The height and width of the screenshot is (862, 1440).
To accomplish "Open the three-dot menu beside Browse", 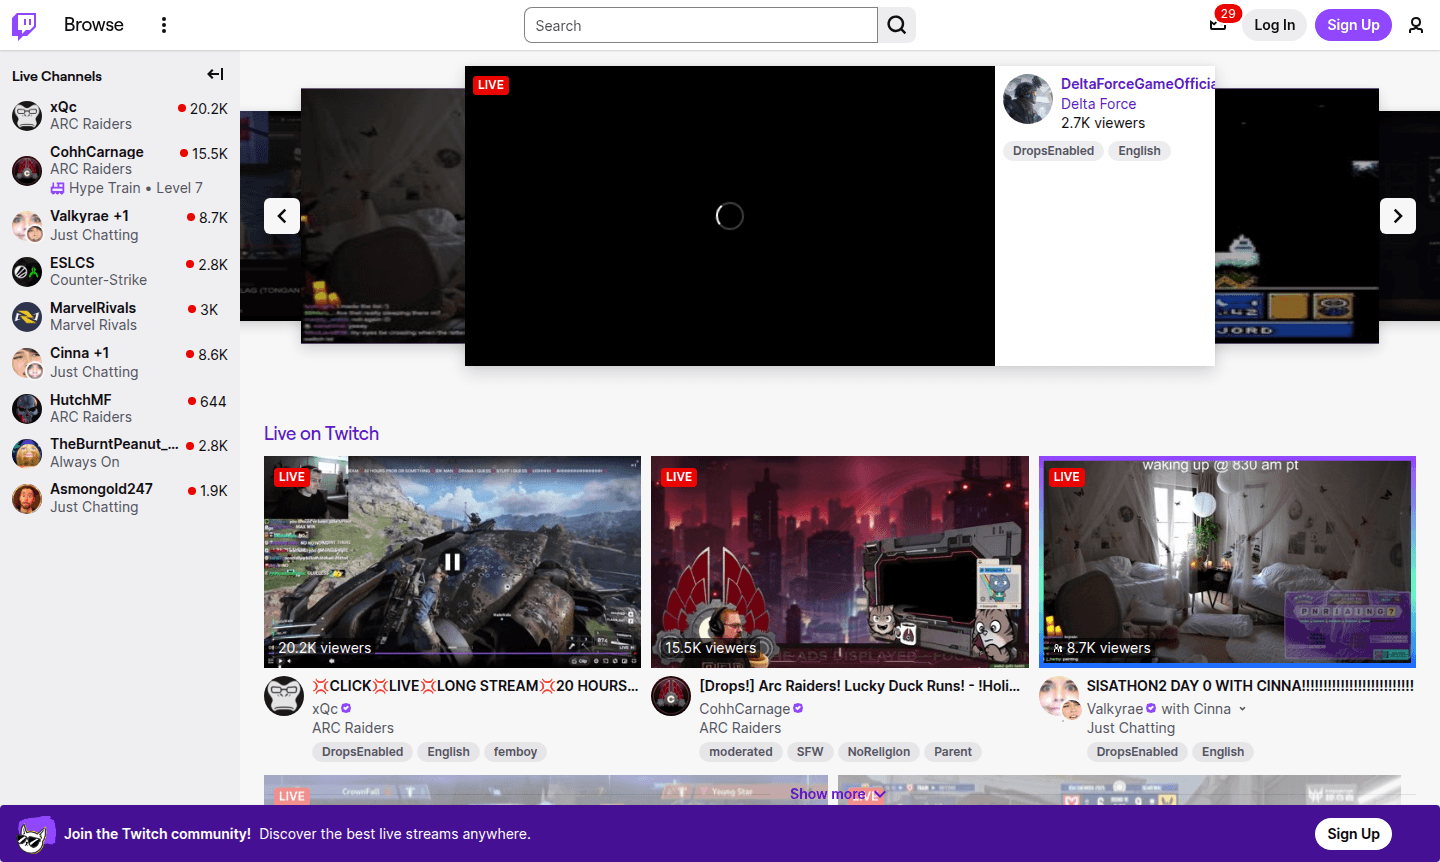I will [163, 24].
